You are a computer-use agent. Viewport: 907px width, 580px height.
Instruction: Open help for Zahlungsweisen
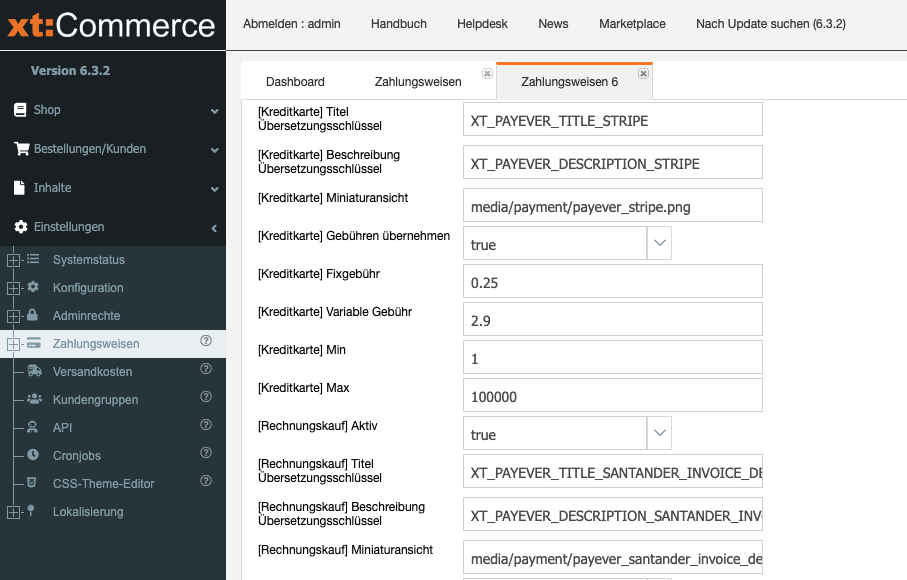point(206,341)
